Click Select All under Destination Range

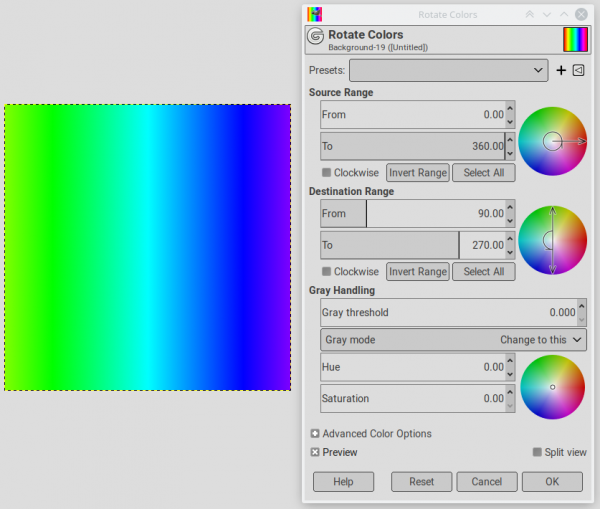pos(484,271)
